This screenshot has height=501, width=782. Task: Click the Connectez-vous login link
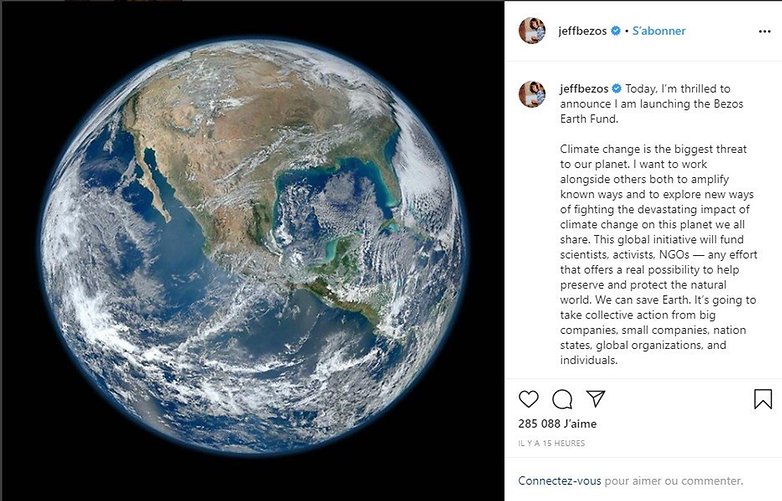(560, 481)
